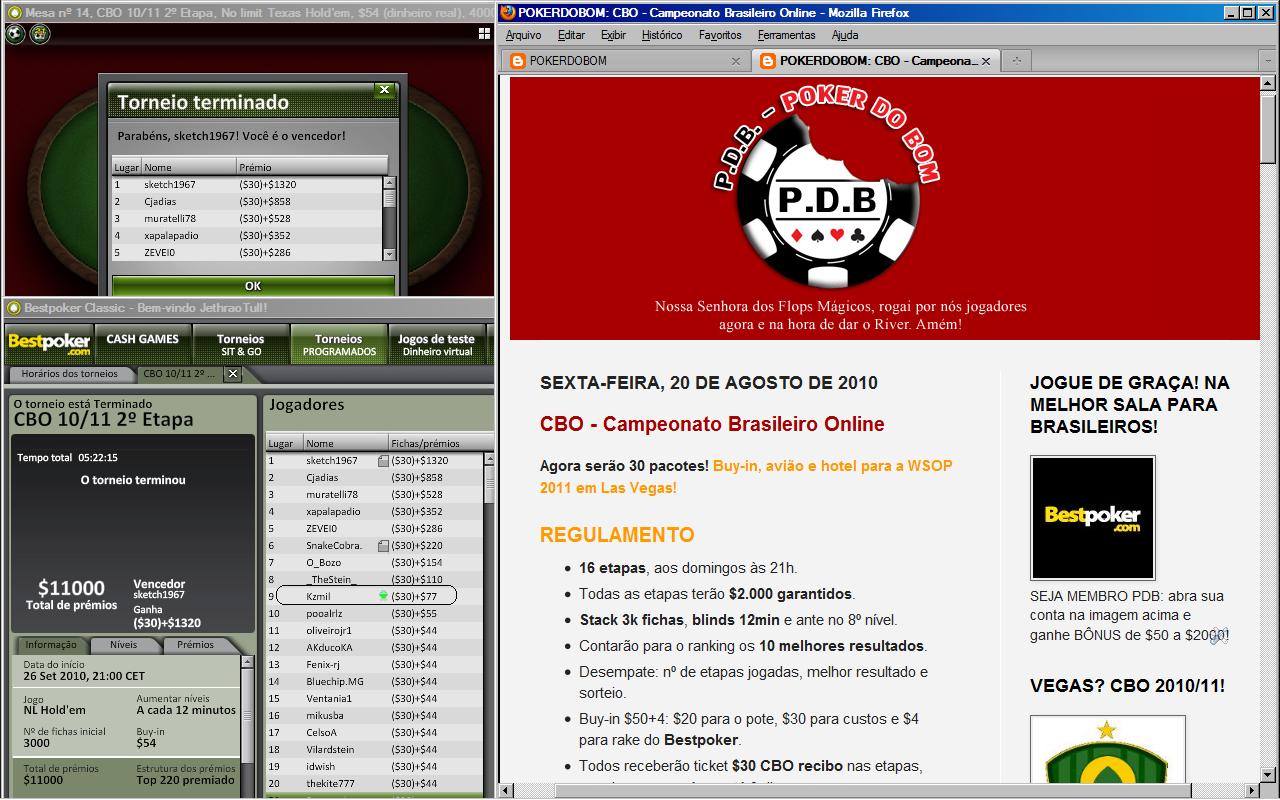Close the CBO 10/11 2º lobby tab
1280x800 pixels.
232,374
